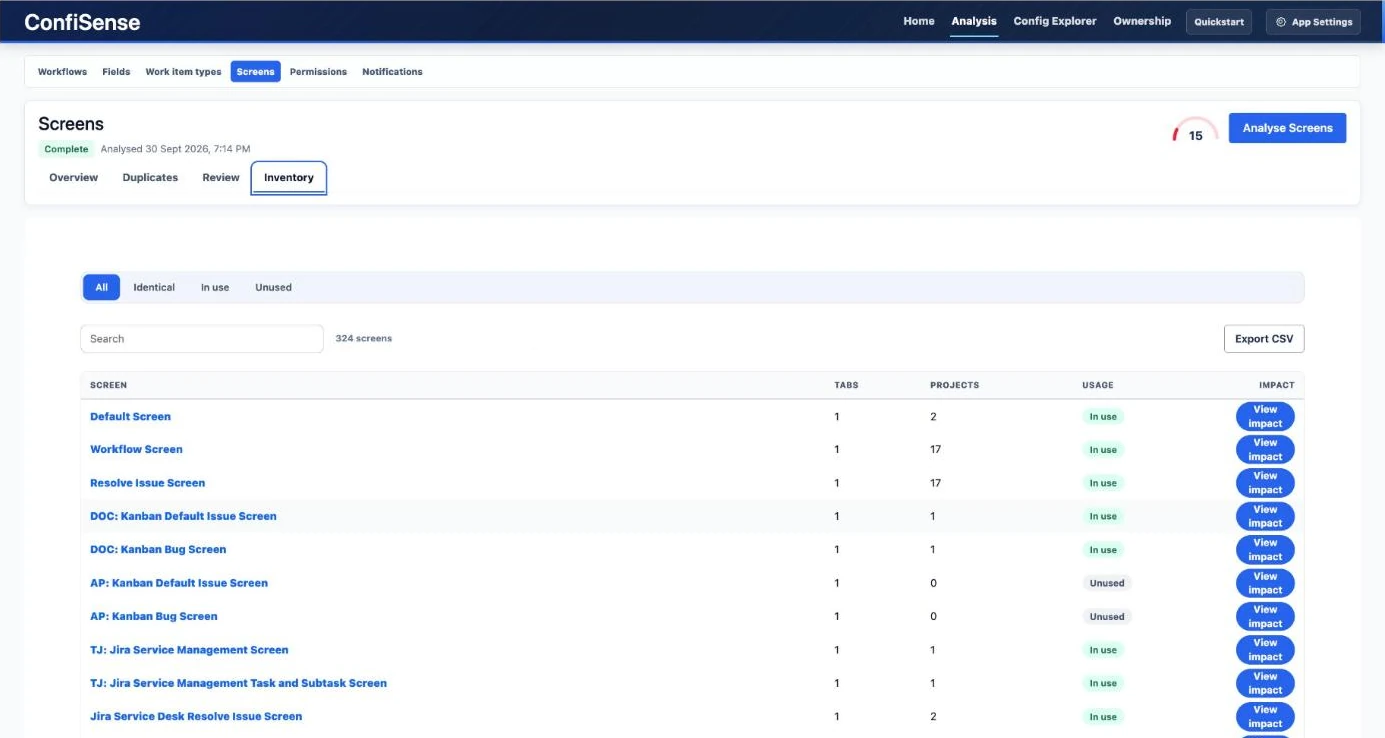The height and width of the screenshot is (738, 1385).
Task: Click projects value 2 for Default Screen
Action: (933, 417)
